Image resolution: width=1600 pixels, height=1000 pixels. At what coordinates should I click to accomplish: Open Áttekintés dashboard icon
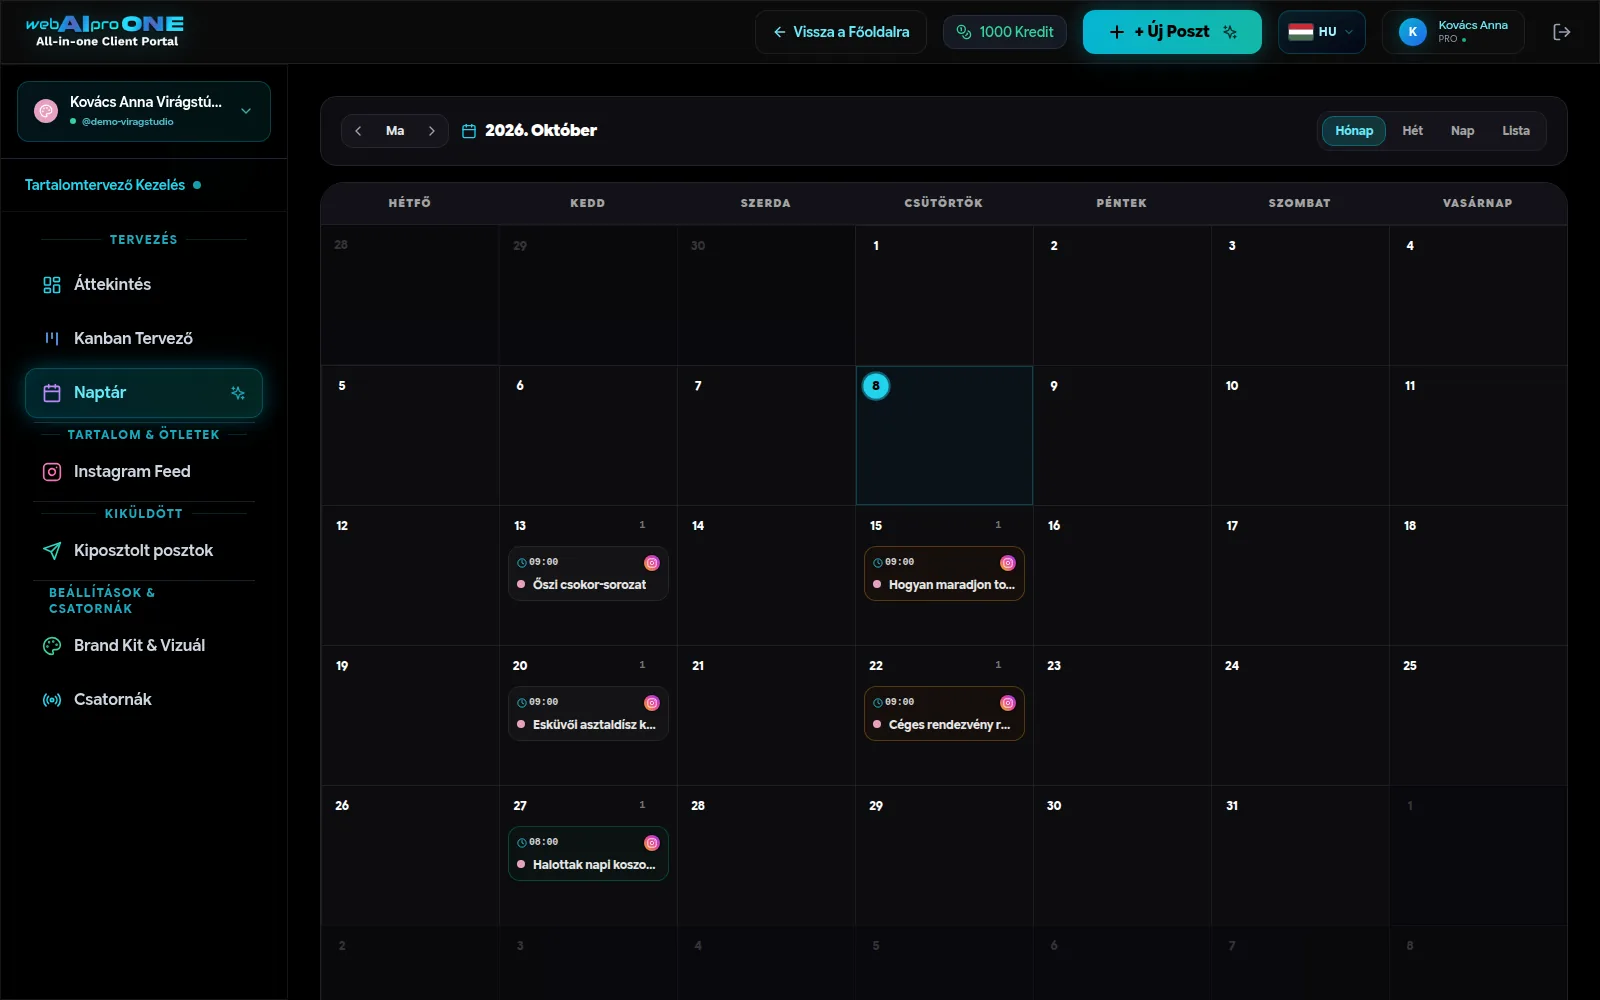52,285
